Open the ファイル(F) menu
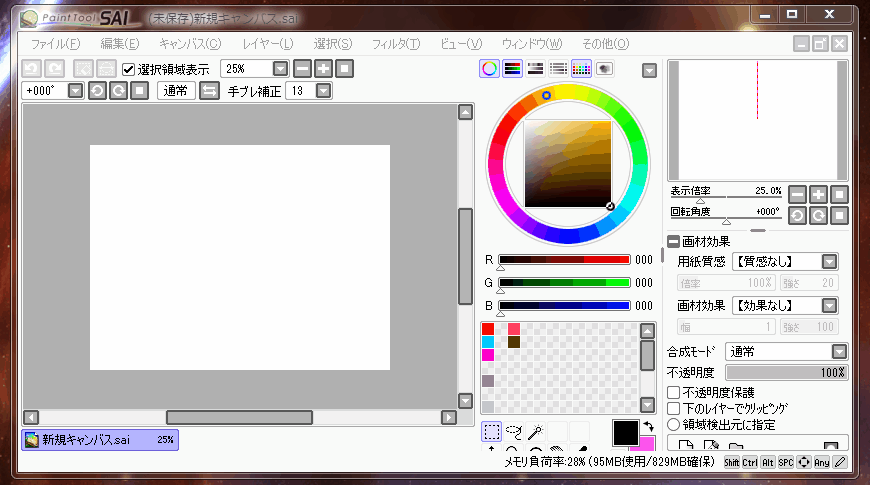870x485 pixels. pyautogui.click(x=55, y=44)
